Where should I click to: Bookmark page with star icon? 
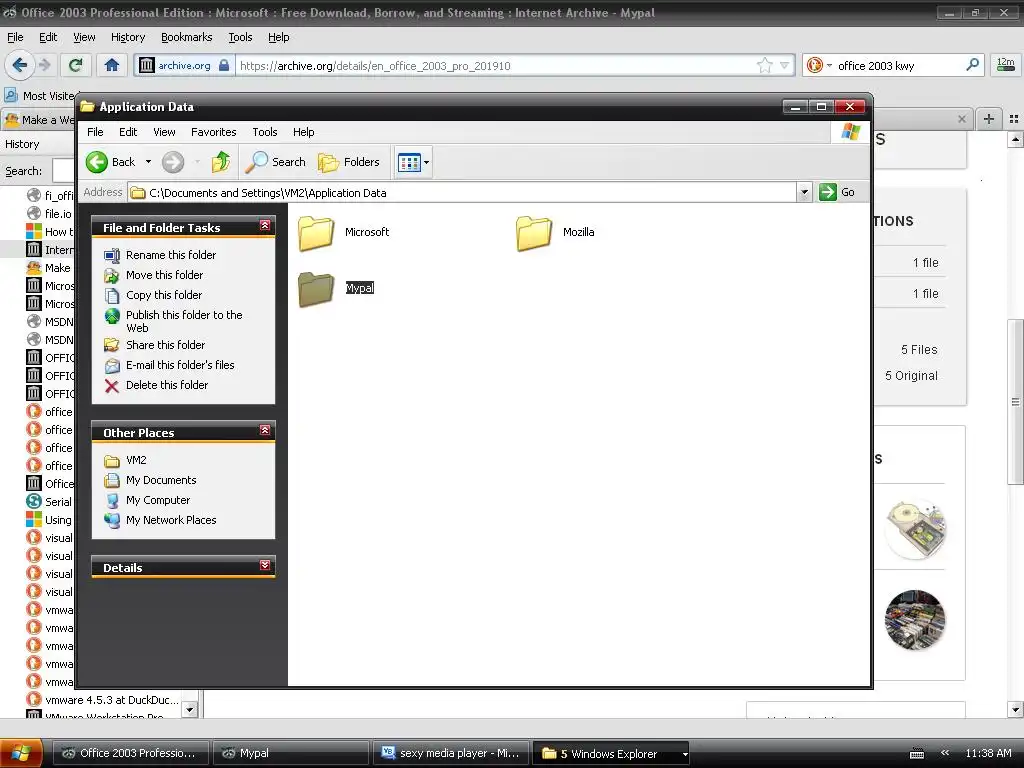(764, 65)
